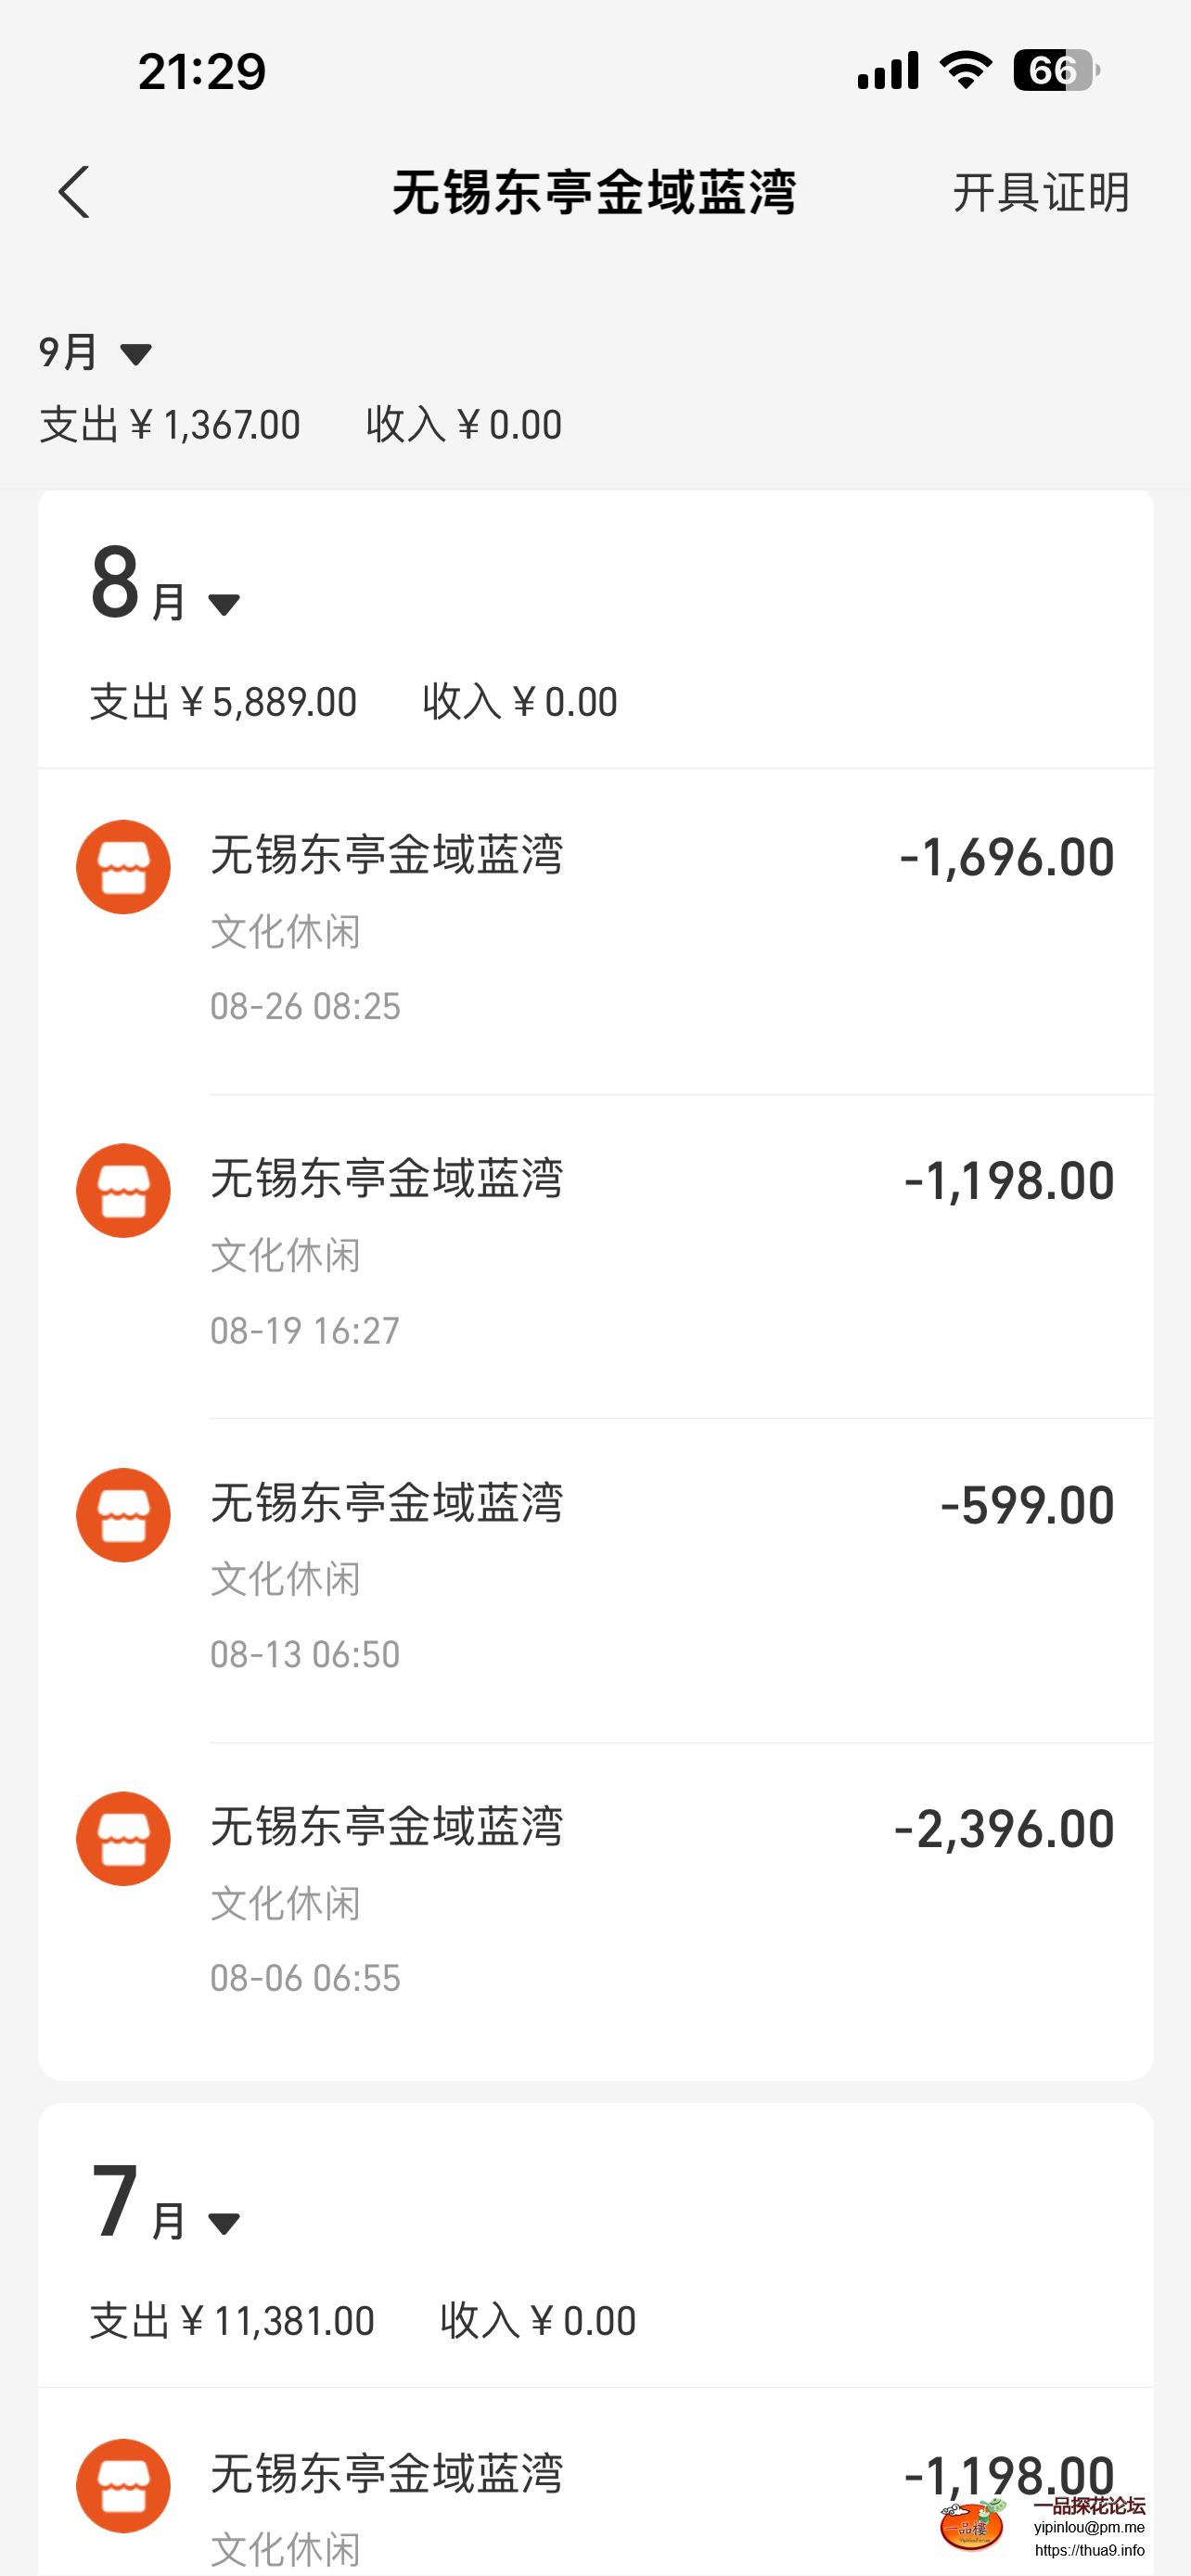Screen dimensions: 1191x2576
Task: Tap merchant icon for the -1,696.00 transaction
Action: (123, 867)
